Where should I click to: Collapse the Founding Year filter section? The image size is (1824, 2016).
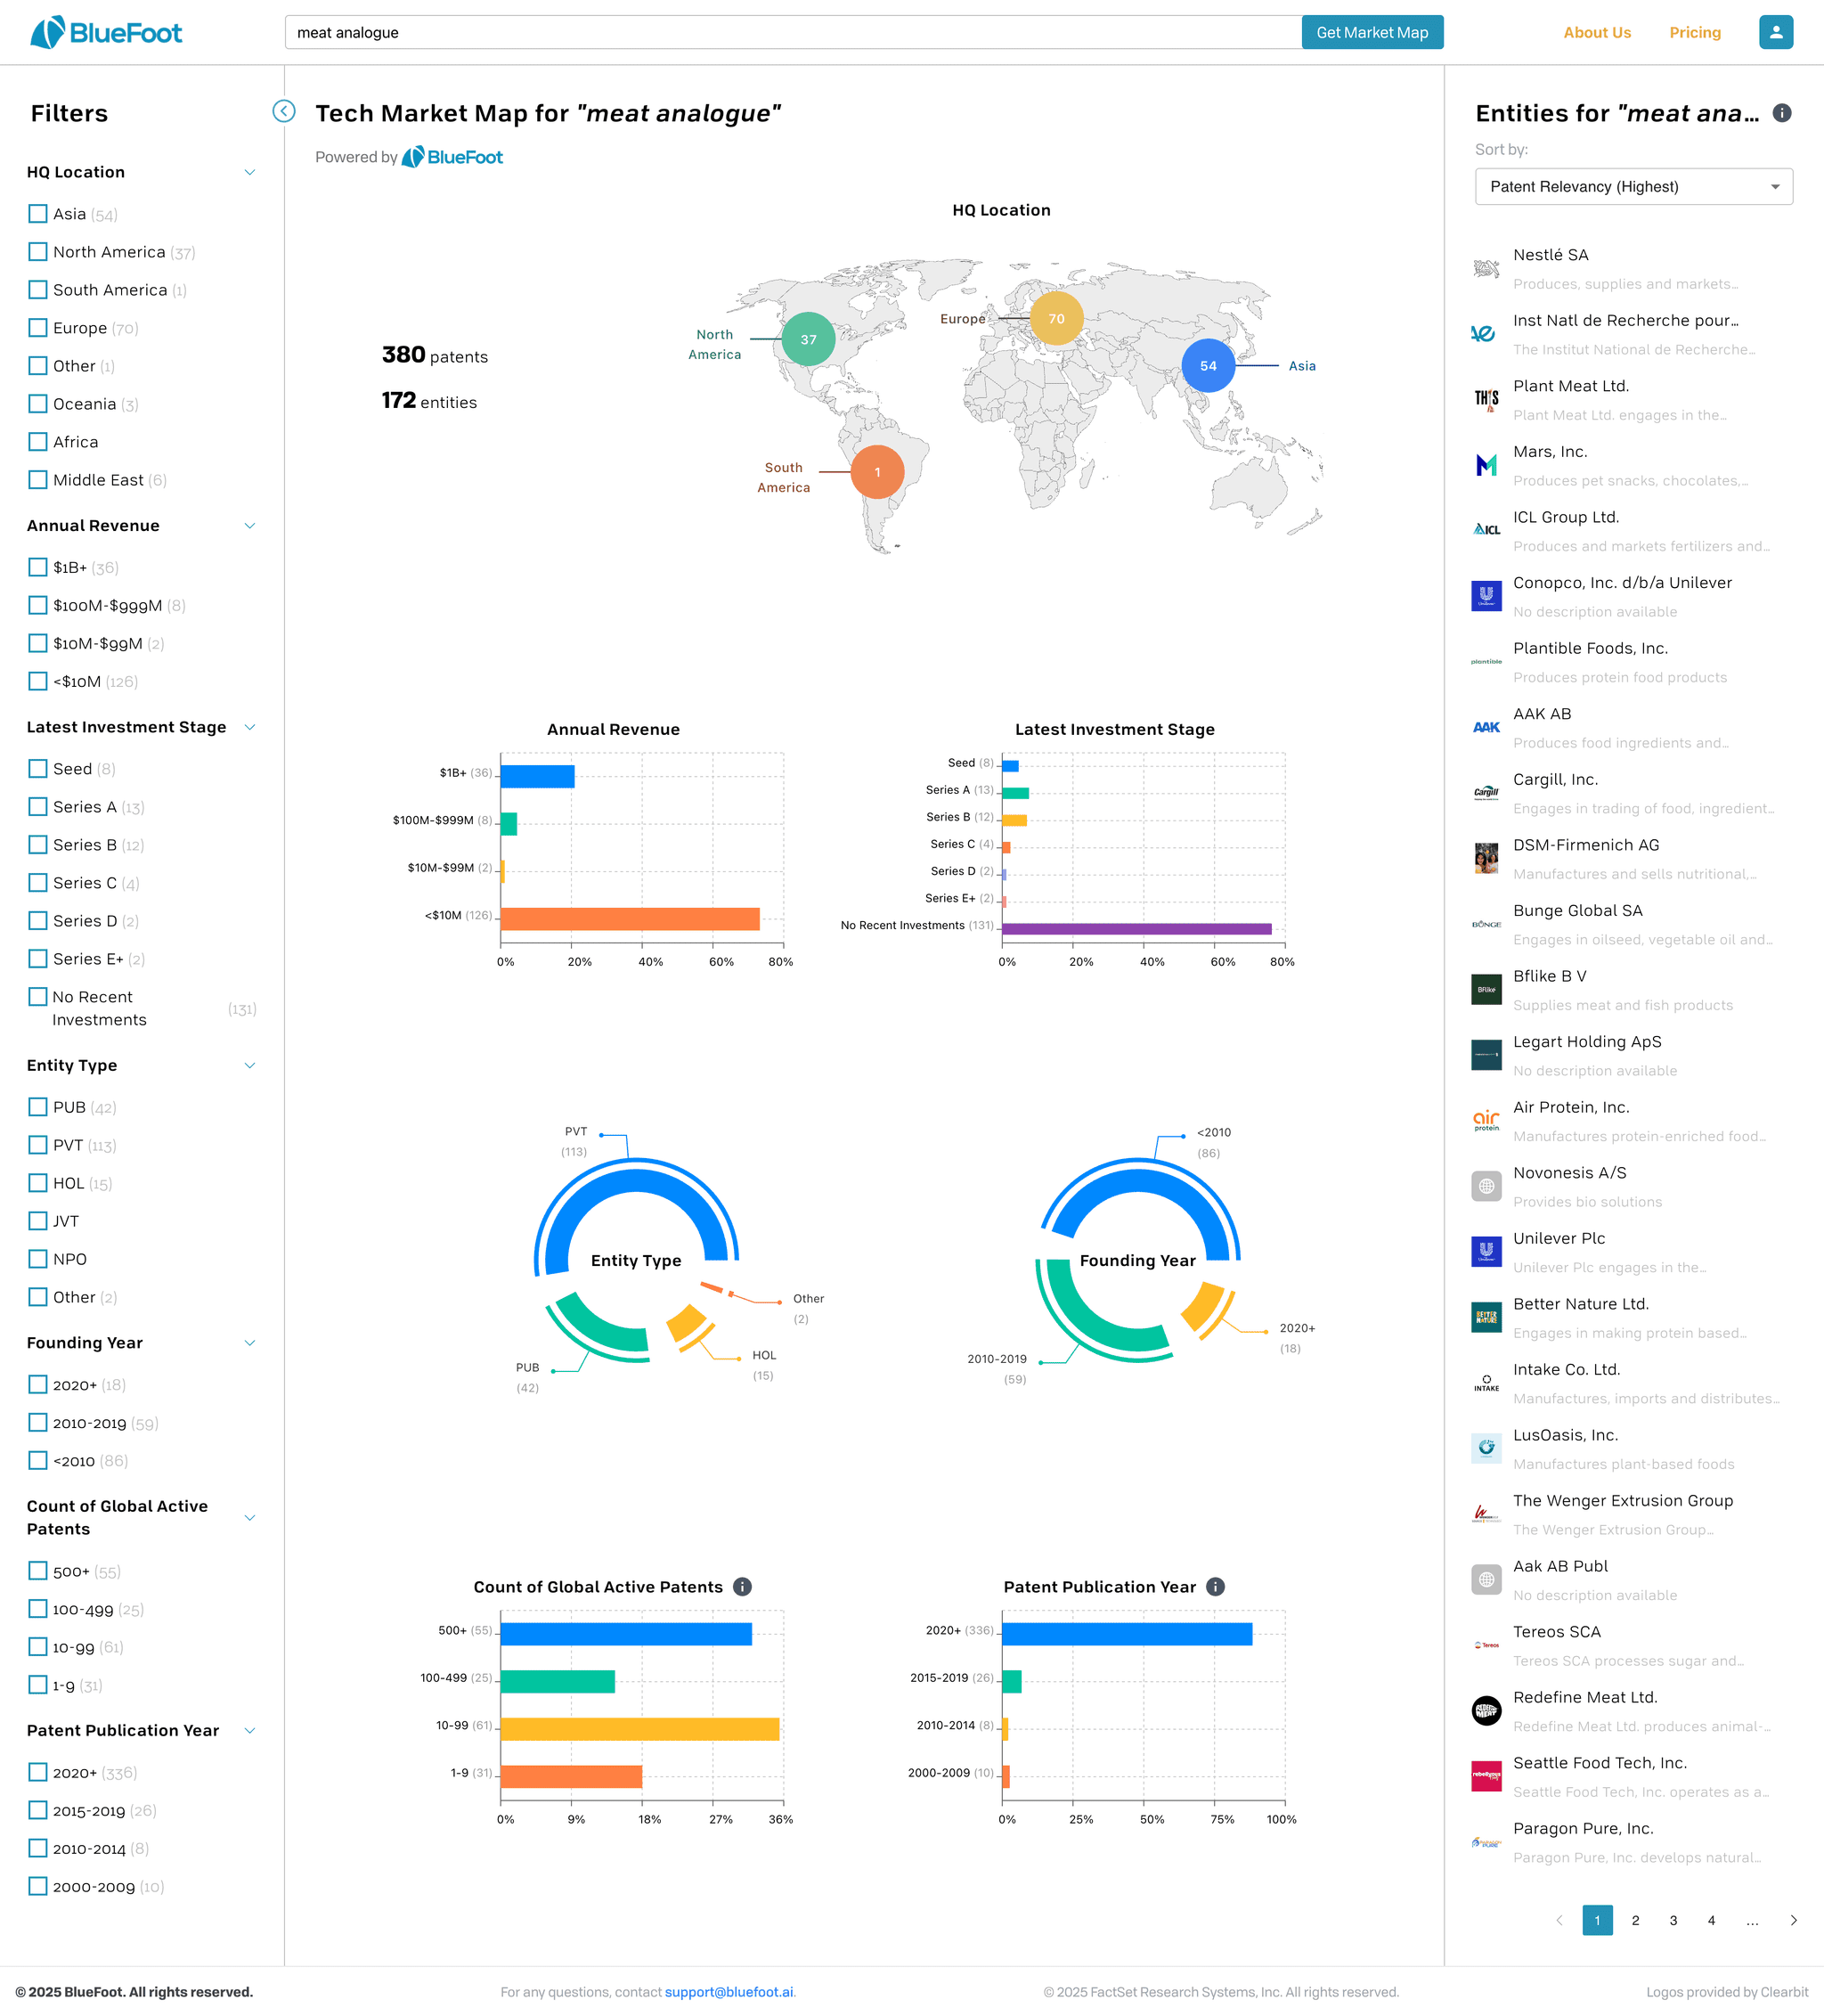click(x=250, y=1343)
